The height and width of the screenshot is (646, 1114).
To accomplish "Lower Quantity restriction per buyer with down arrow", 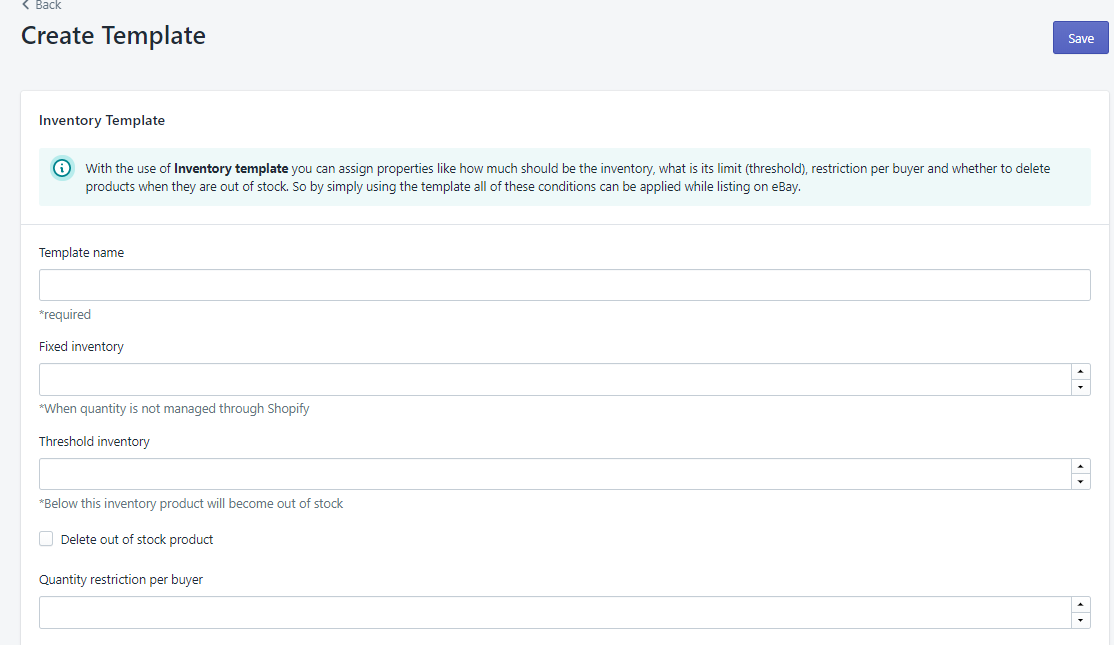I will [1080, 621].
